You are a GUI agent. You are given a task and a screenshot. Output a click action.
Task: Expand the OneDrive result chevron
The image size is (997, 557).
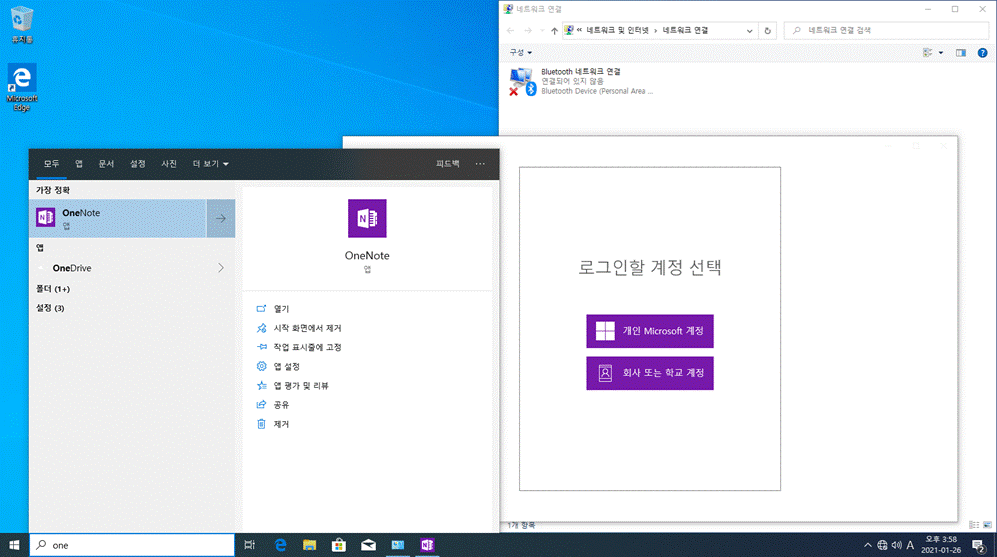click(x=221, y=268)
